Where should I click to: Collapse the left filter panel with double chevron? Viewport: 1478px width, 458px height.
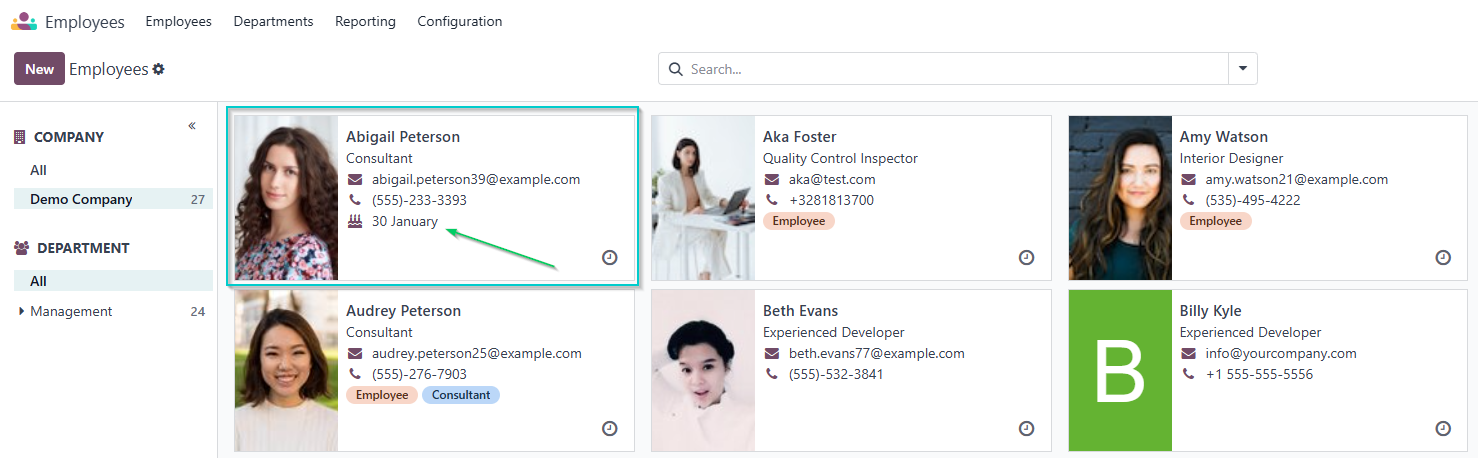pyautogui.click(x=192, y=126)
